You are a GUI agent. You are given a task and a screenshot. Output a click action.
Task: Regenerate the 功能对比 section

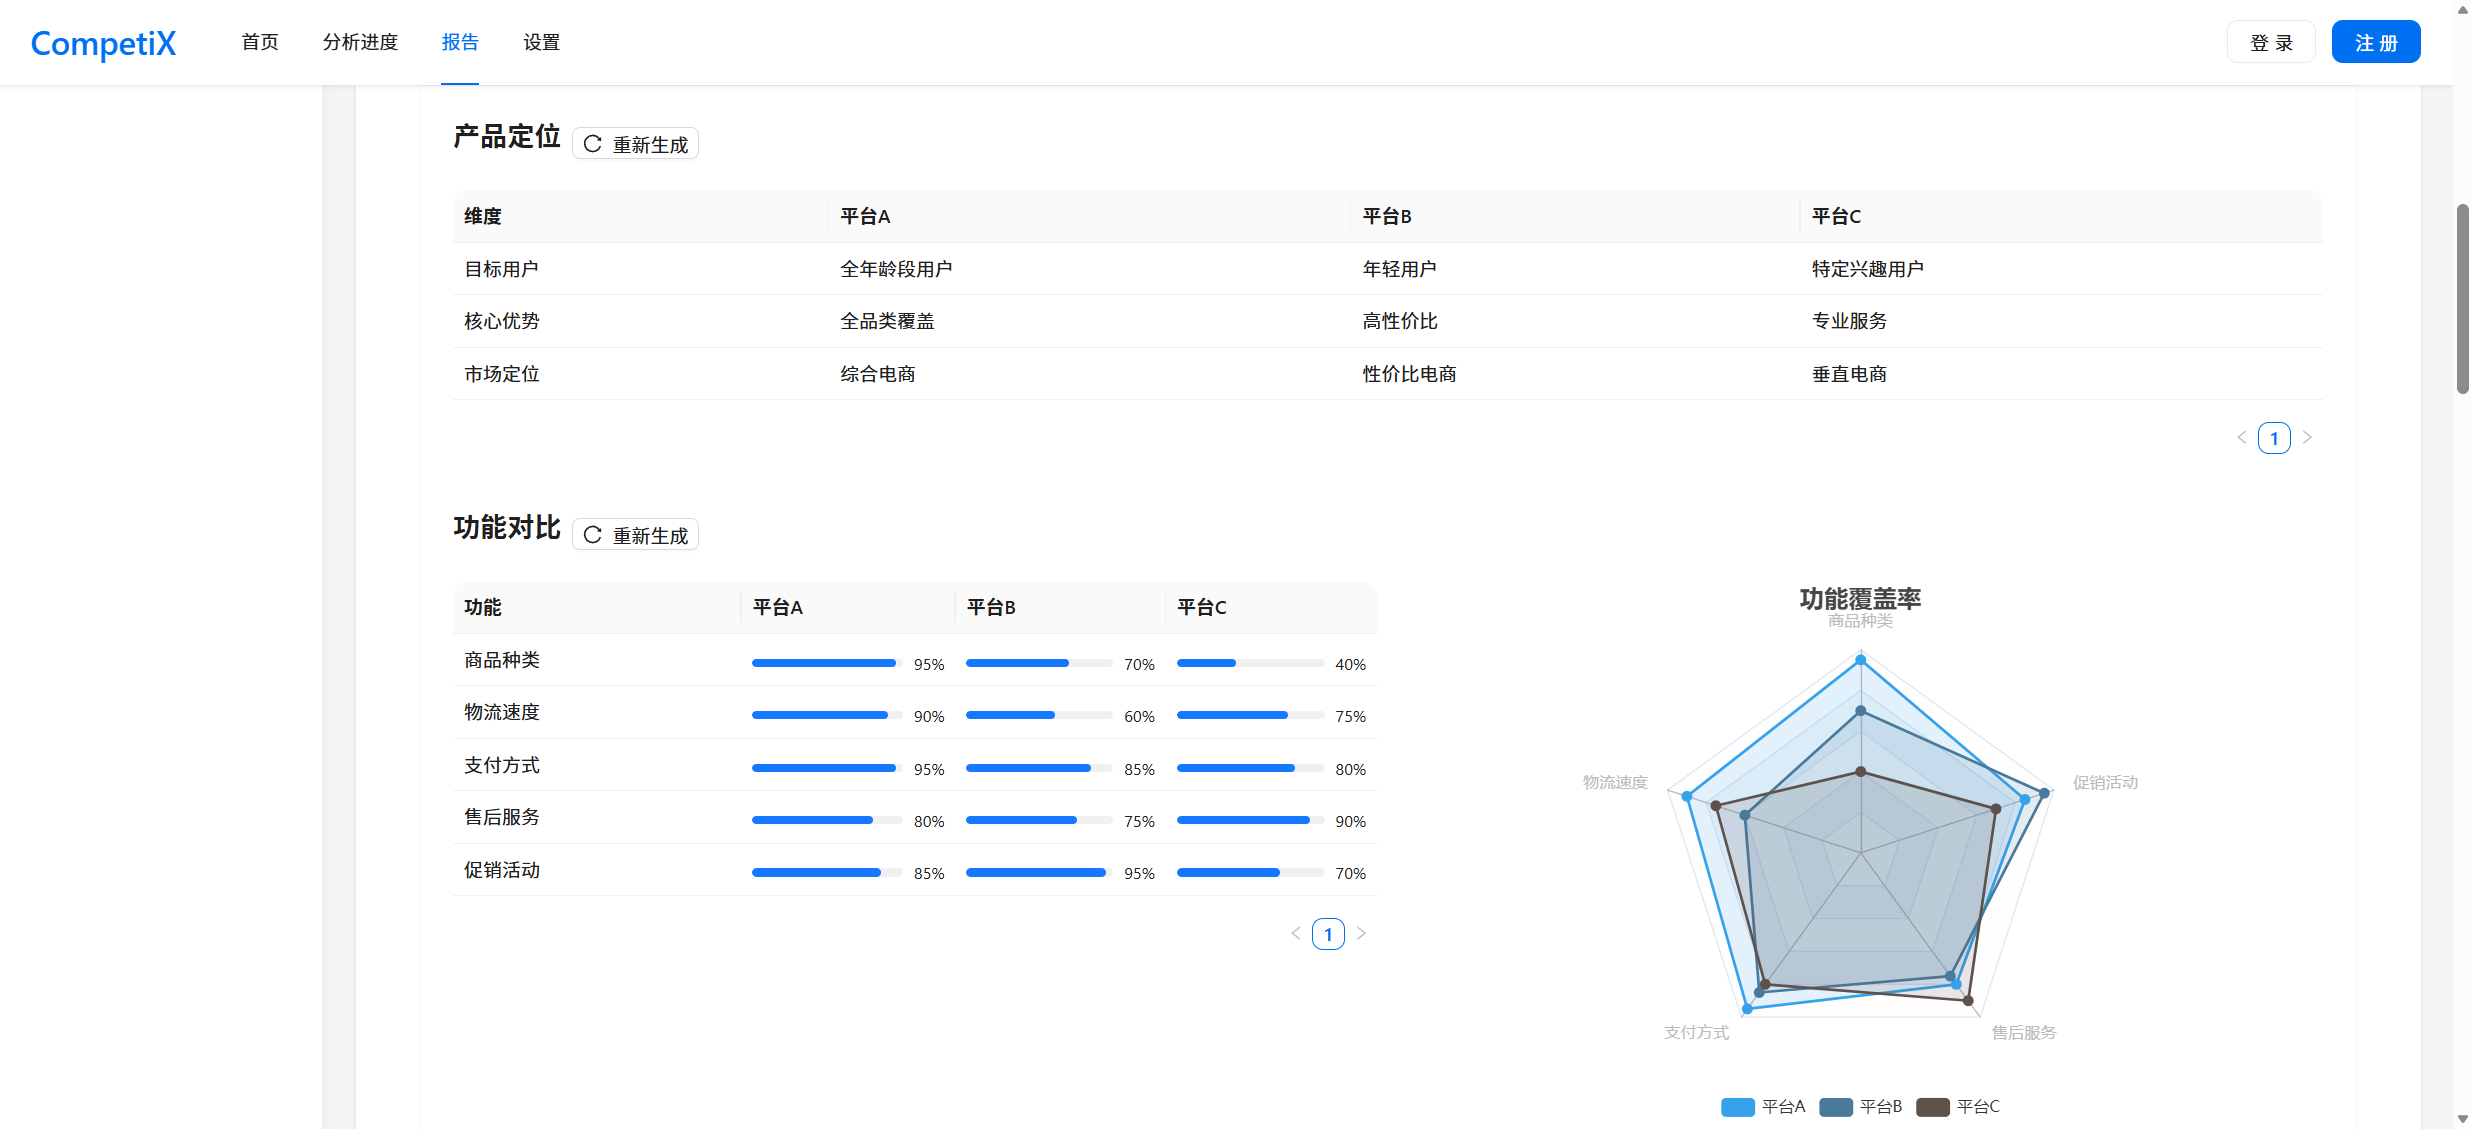pos(635,535)
